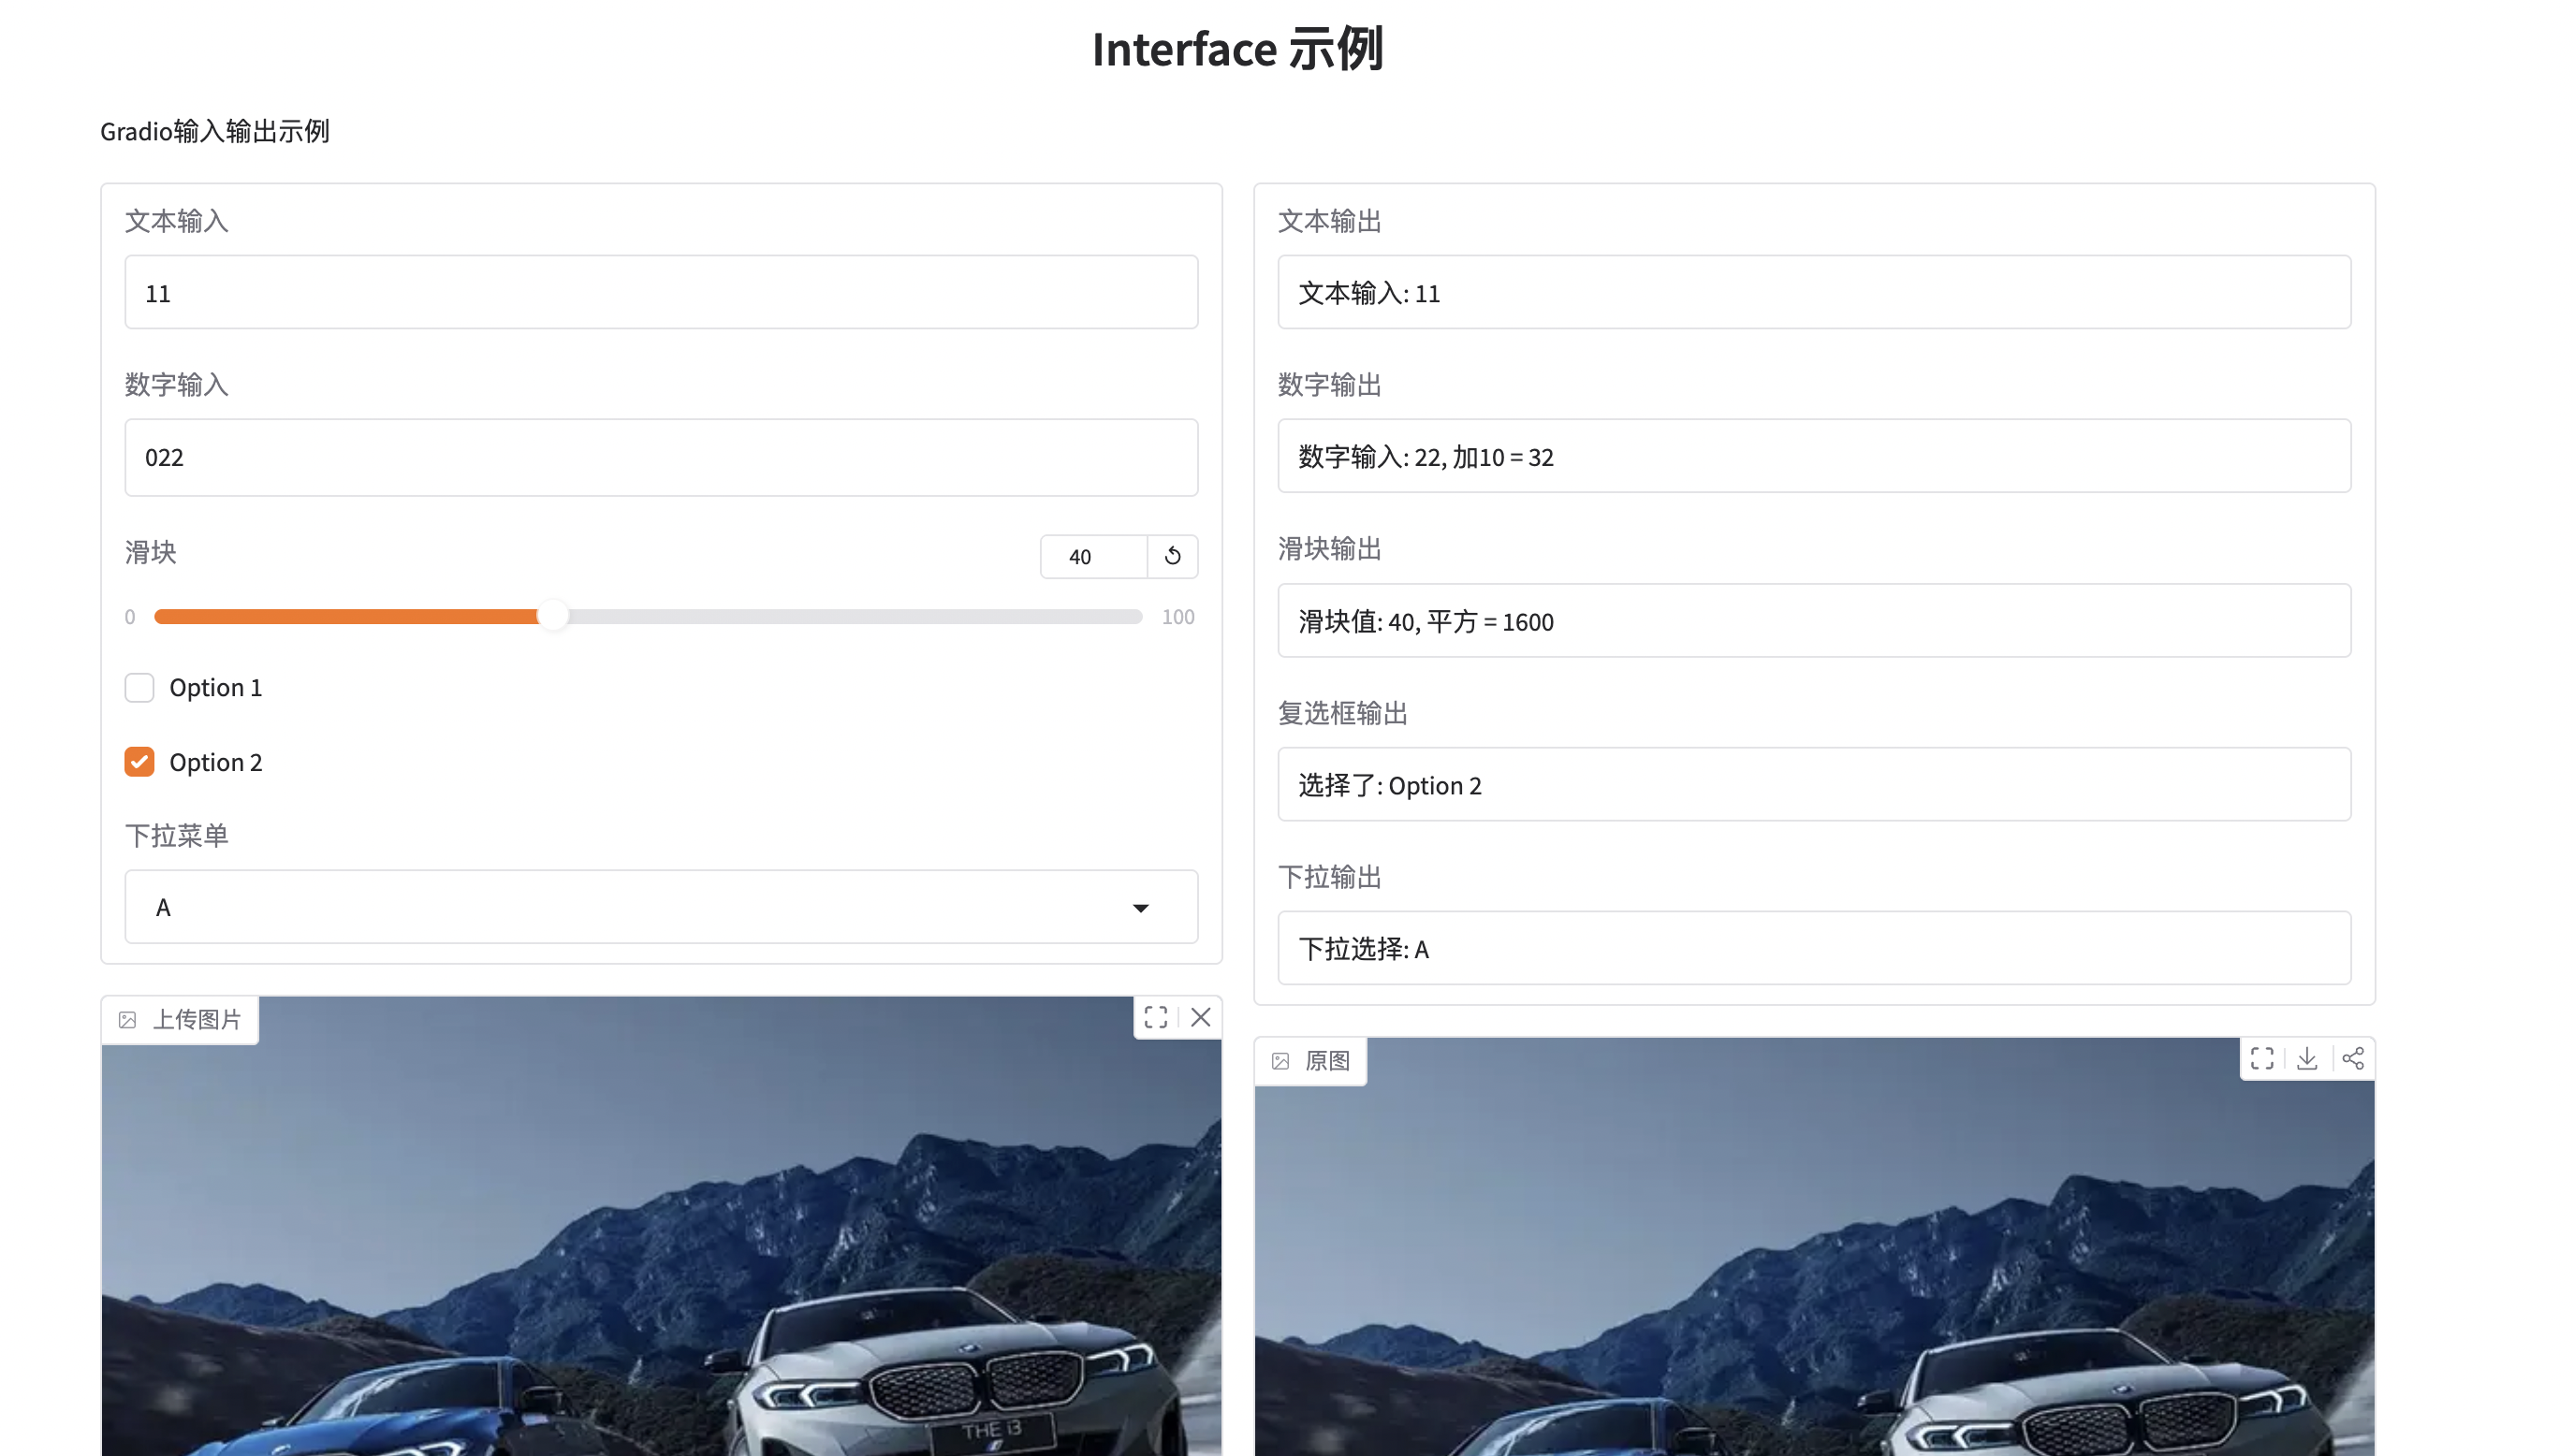Viewport: 2574px width, 1456px height.
Task: Open the 下拉菜单 dropdown arrow
Action: click(x=1140, y=907)
